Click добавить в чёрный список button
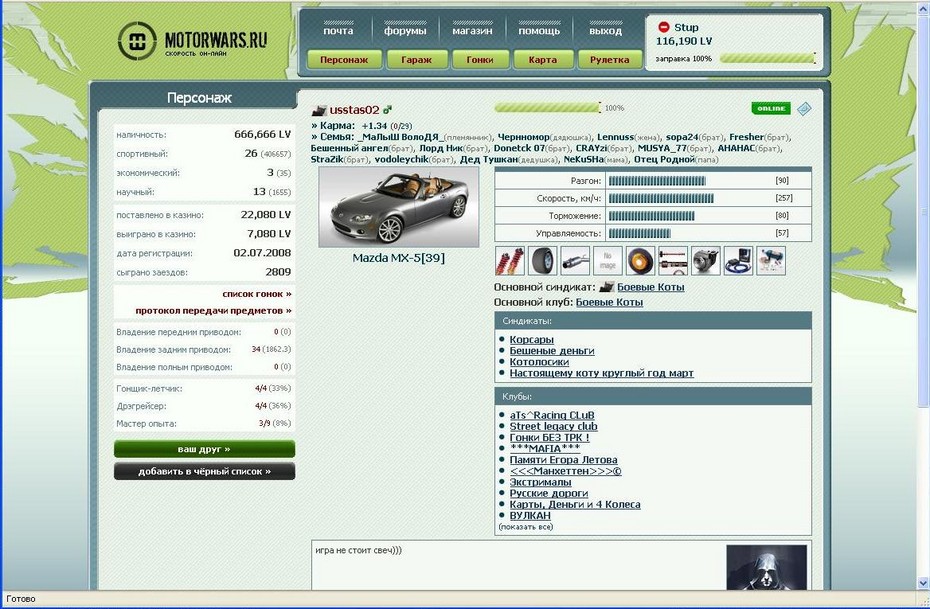The image size is (930, 609). pos(204,471)
